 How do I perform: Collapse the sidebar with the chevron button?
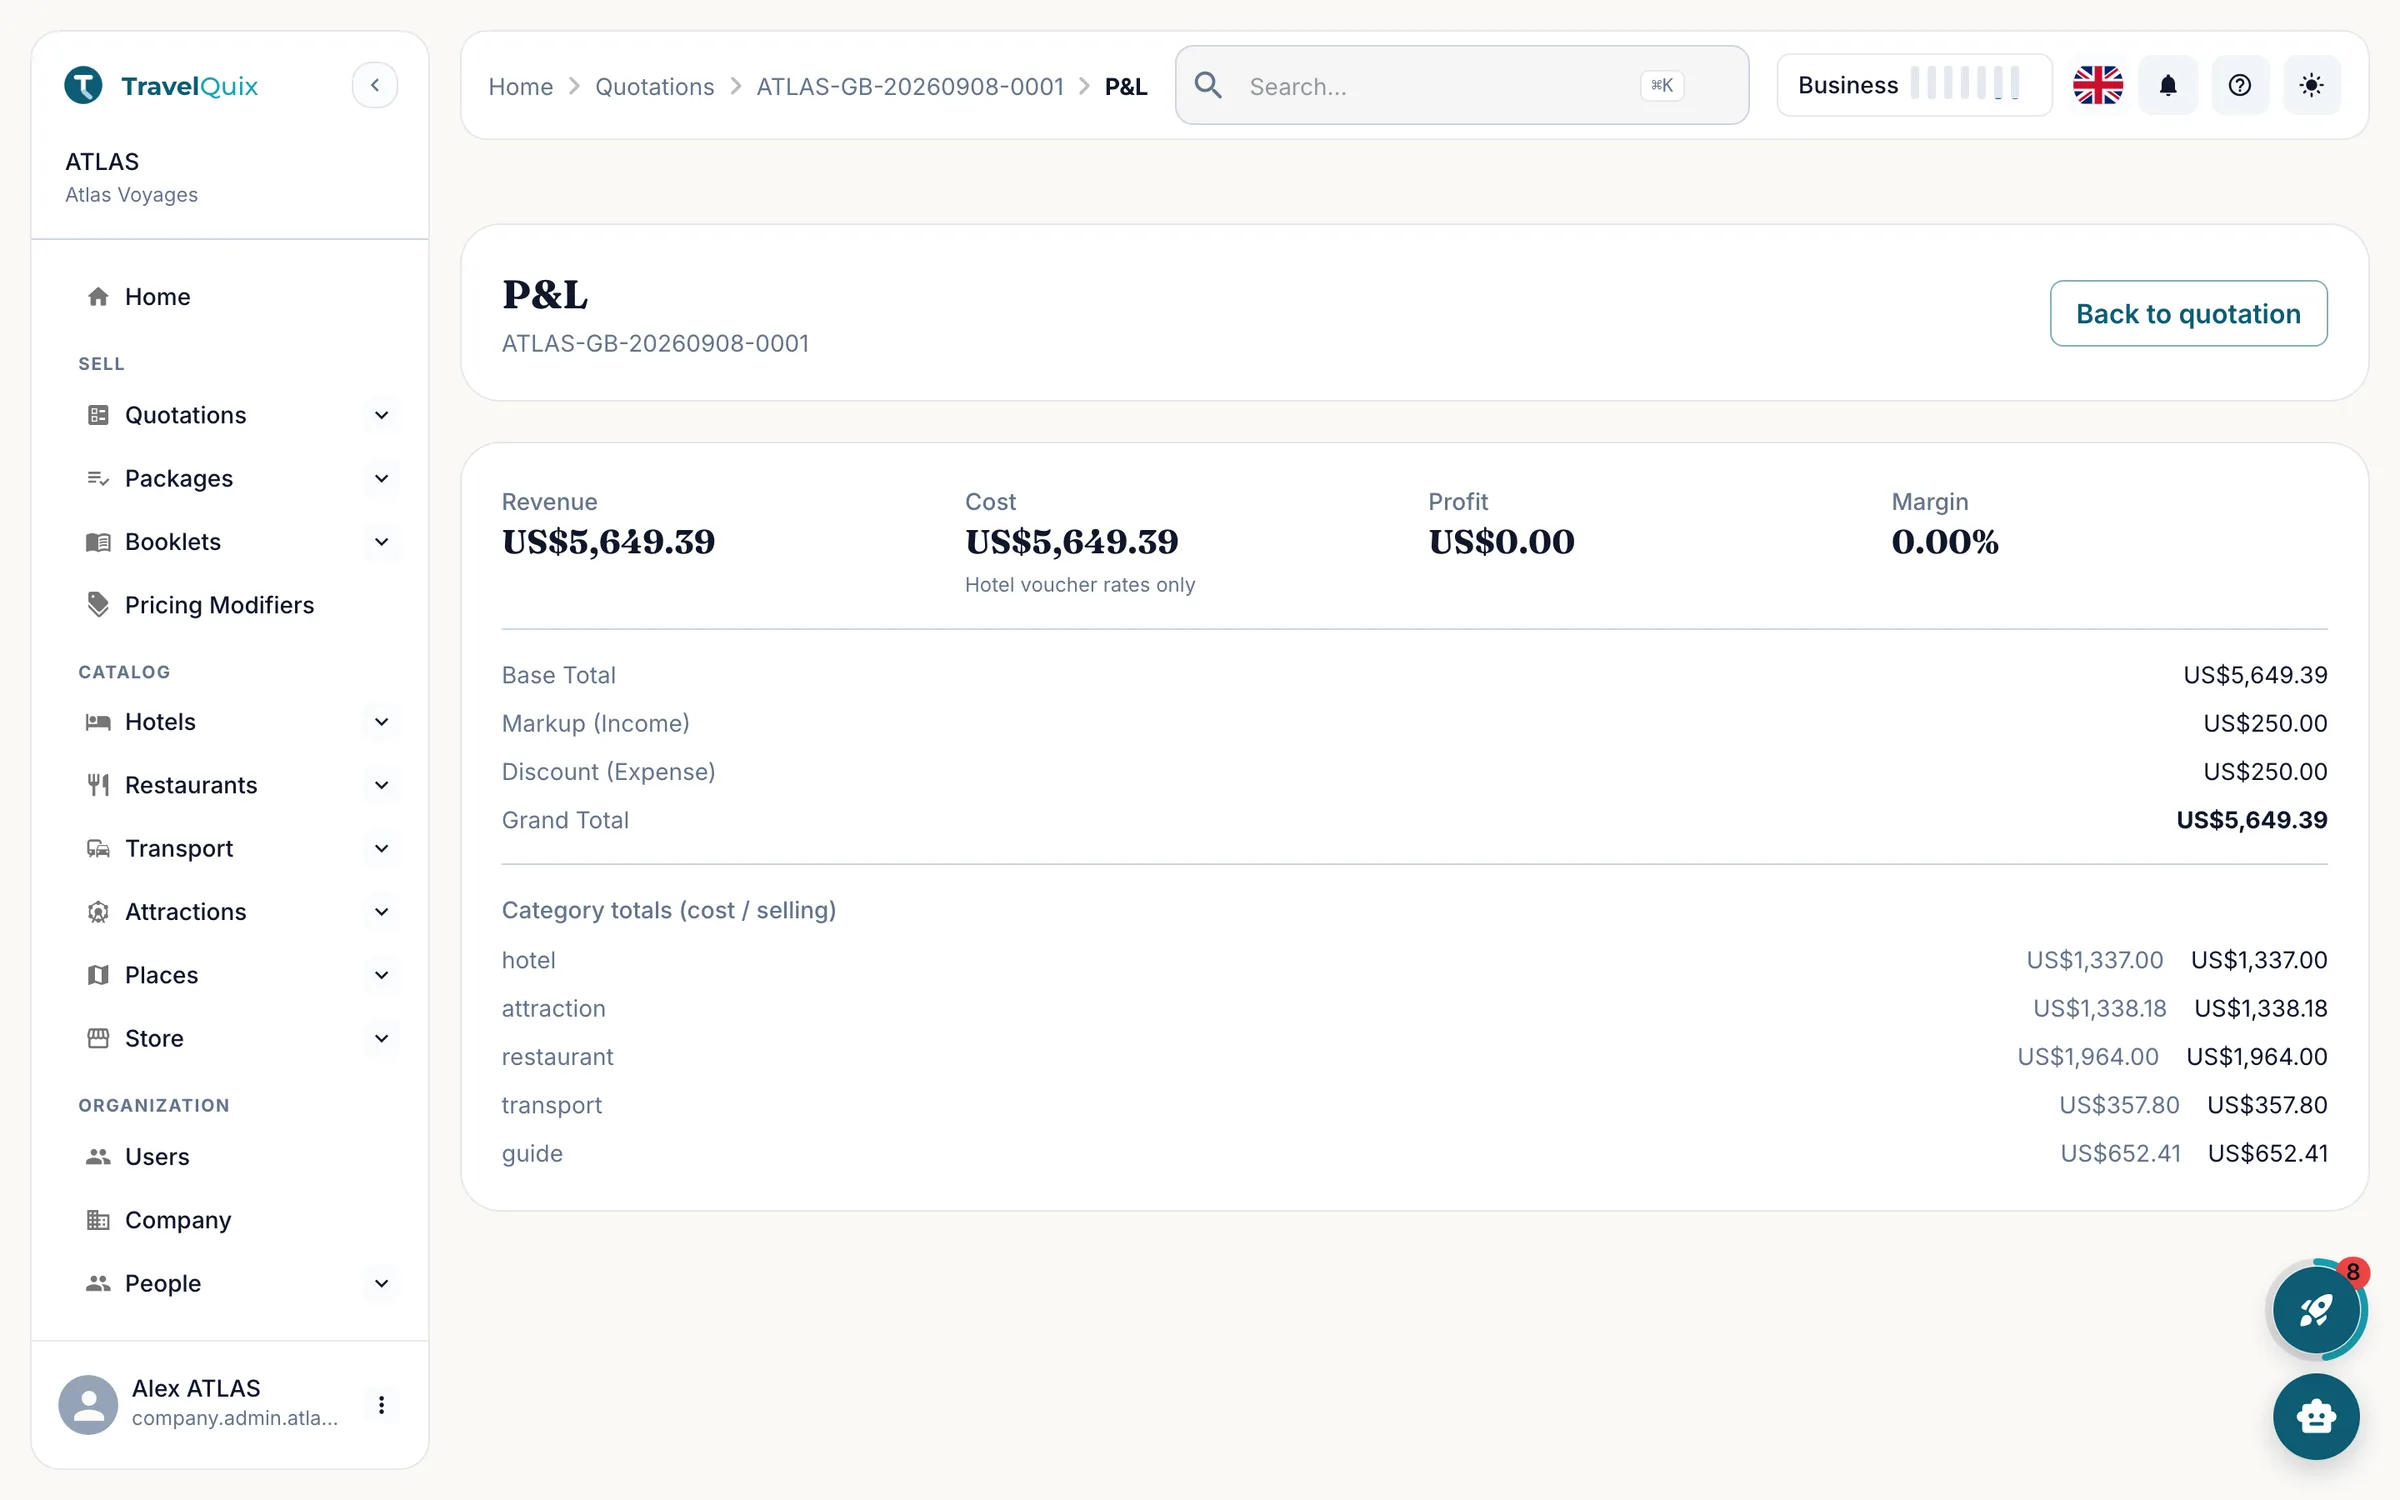[x=375, y=85]
